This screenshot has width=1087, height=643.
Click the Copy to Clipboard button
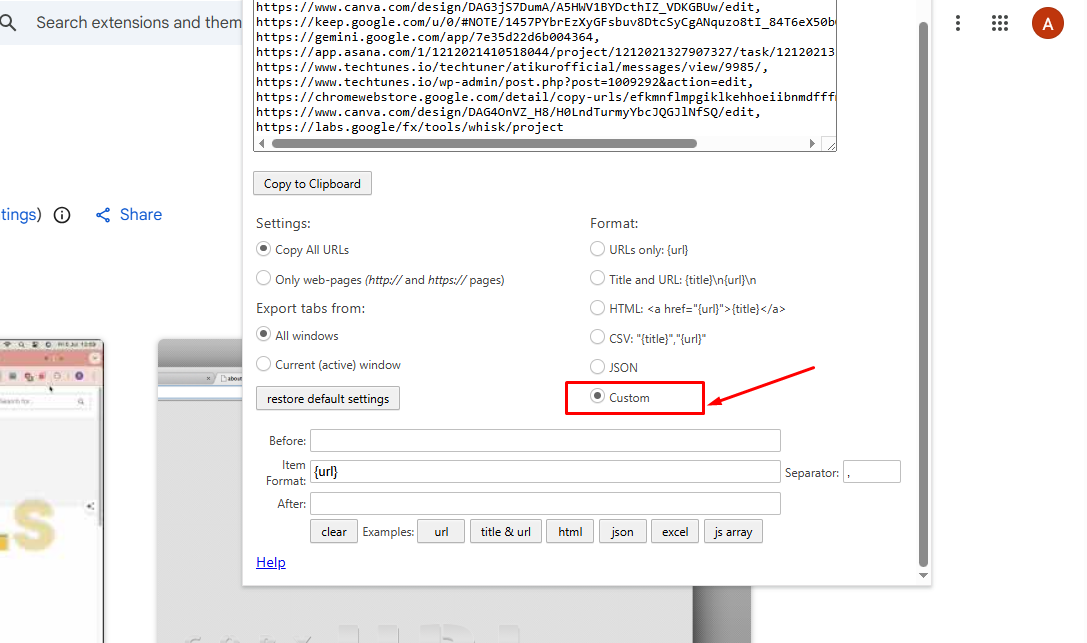pos(313,183)
